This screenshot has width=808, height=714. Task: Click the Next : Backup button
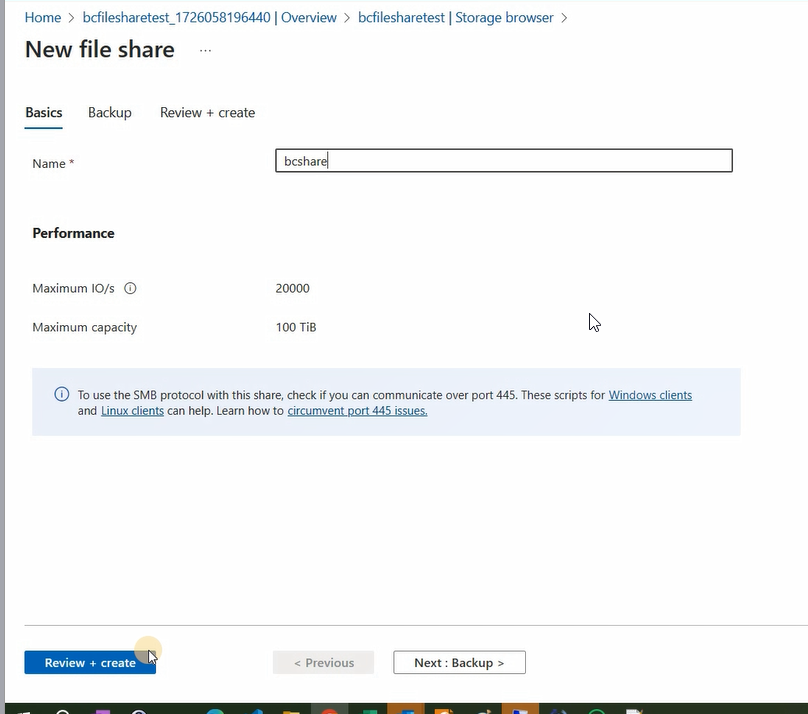(x=459, y=663)
